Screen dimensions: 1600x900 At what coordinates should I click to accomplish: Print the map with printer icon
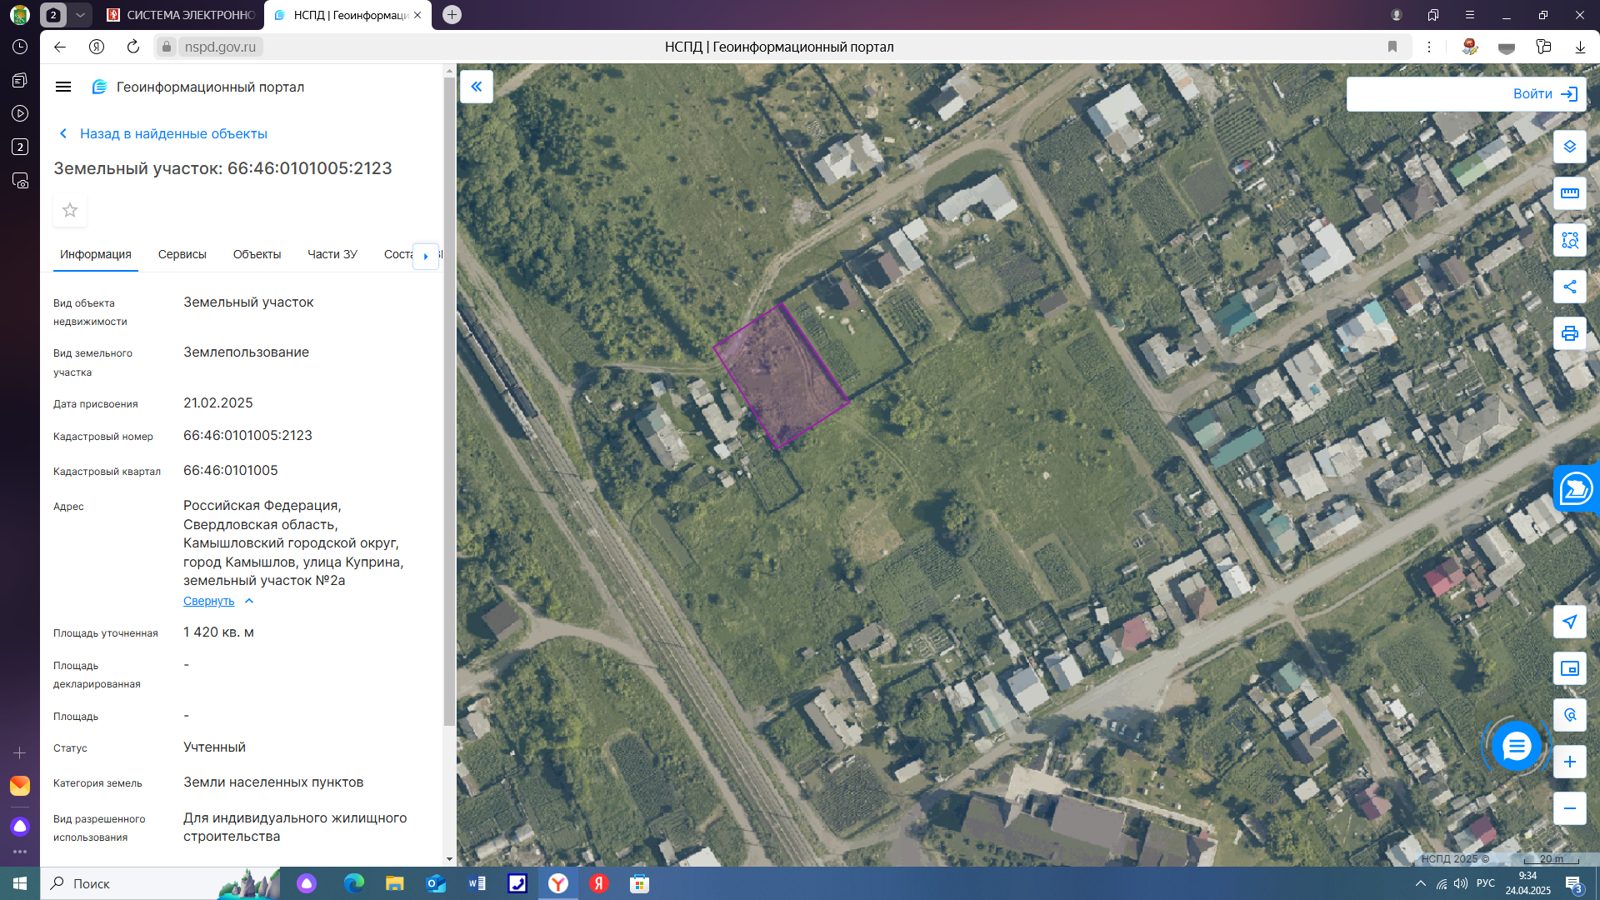(1569, 333)
